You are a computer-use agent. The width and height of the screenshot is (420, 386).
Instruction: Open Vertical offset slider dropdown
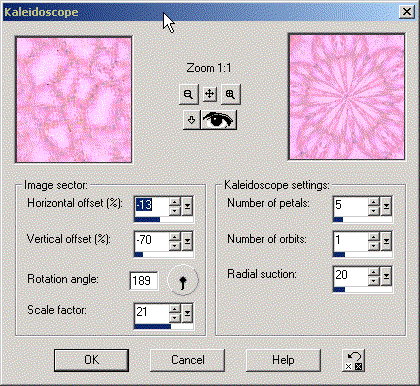187,241
